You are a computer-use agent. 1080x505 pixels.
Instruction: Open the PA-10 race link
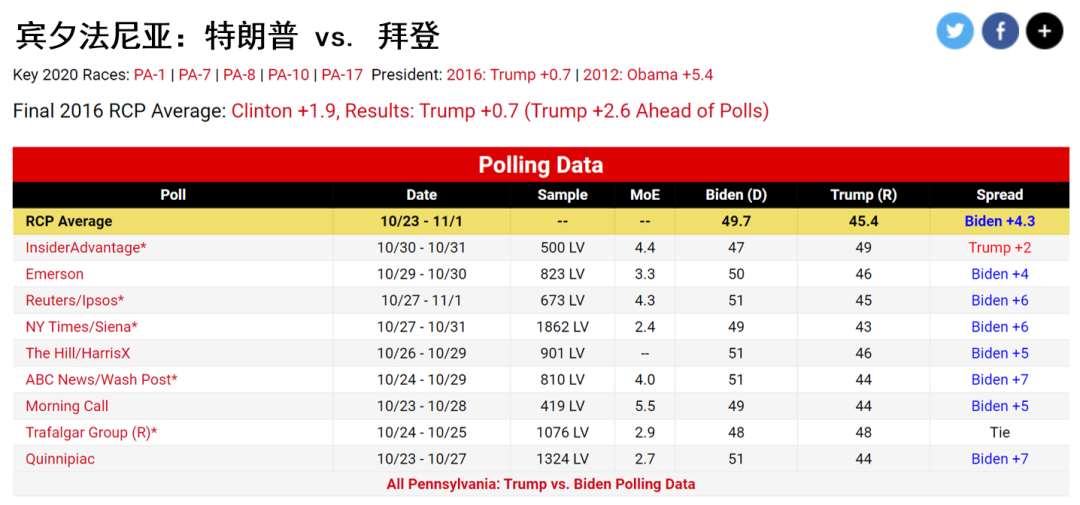pos(289,75)
